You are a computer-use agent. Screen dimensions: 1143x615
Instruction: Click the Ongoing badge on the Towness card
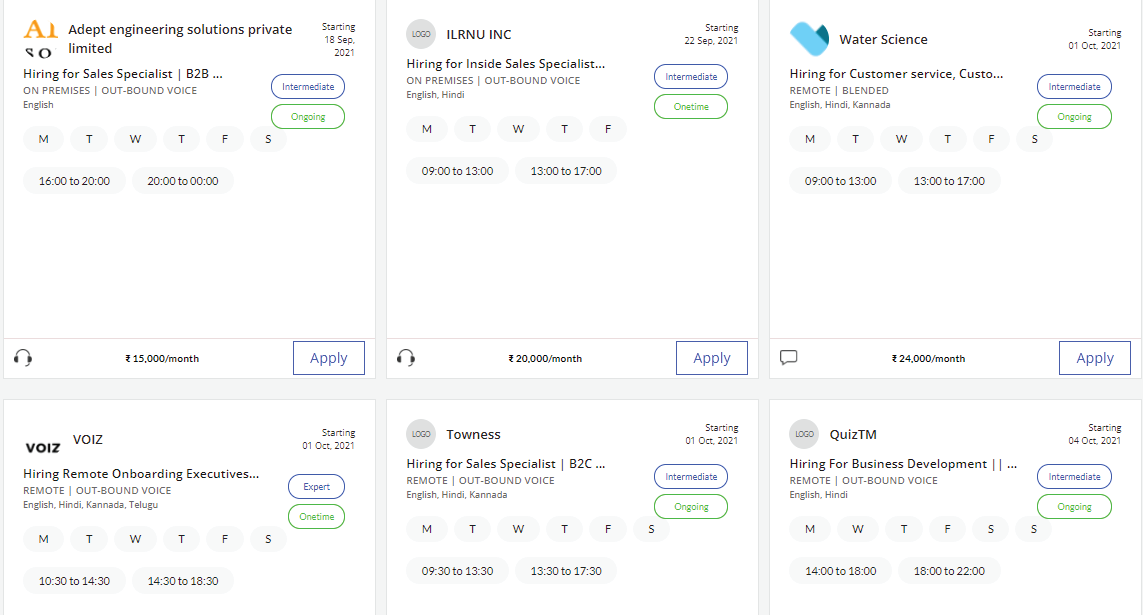pos(691,506)
